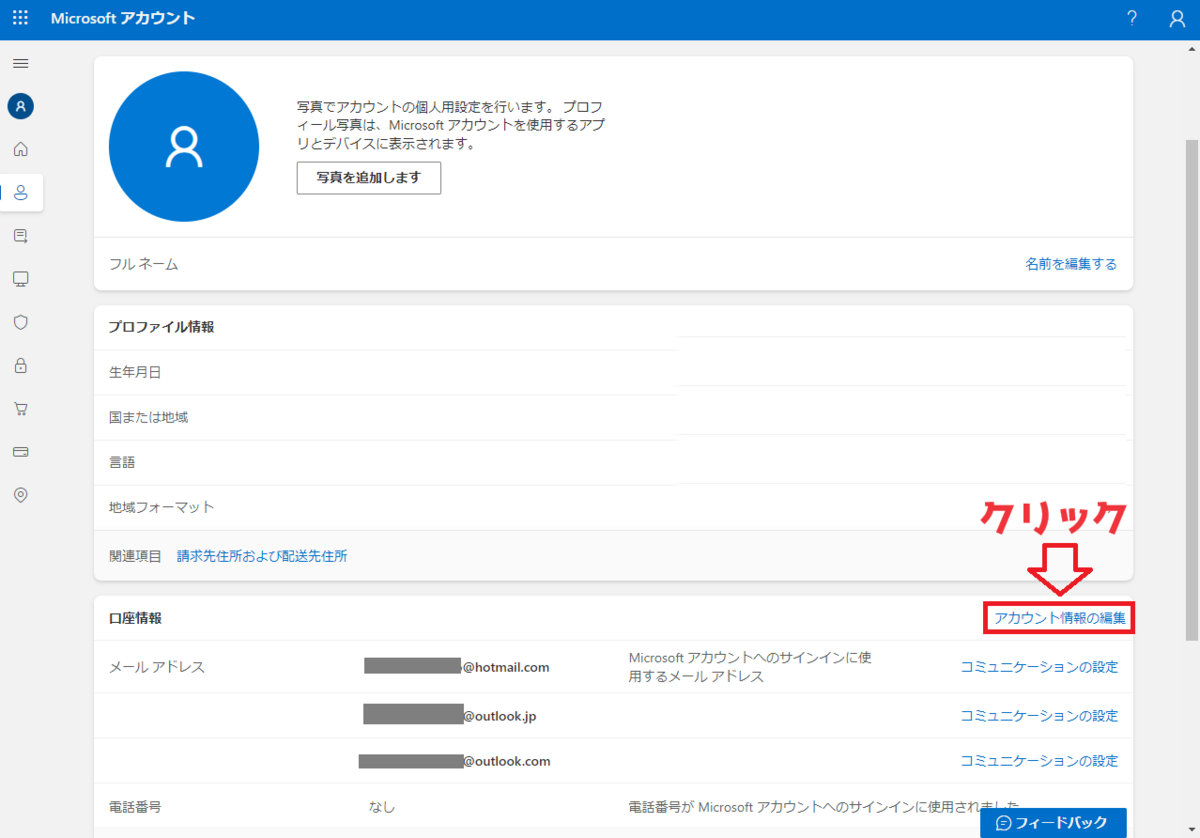Open the help question mark icon

(1132, 18)
